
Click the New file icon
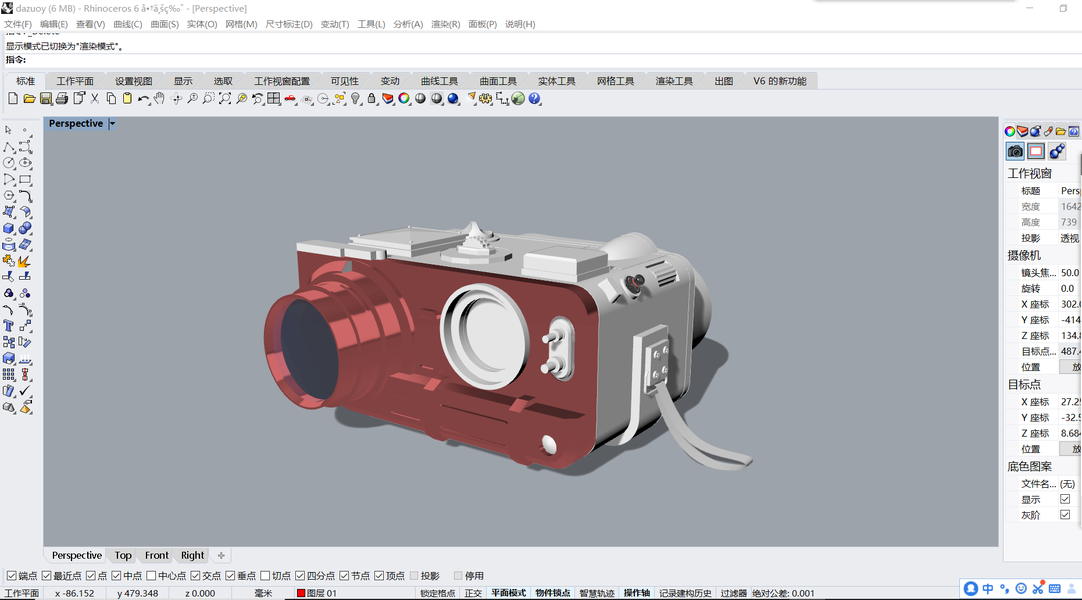click(x=12, y=99)
